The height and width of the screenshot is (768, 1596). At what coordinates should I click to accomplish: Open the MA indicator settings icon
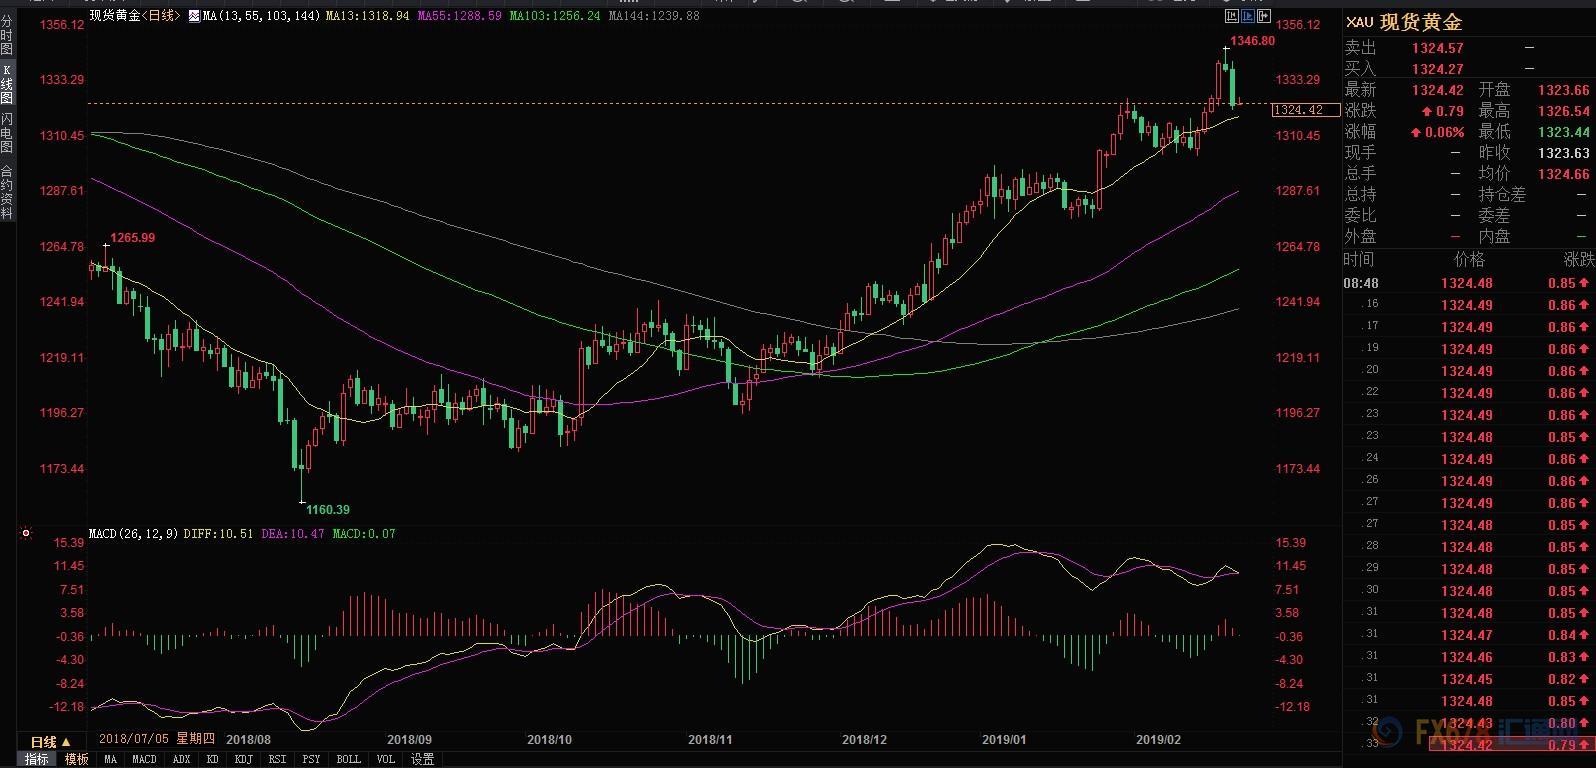[x=195, y=16]
